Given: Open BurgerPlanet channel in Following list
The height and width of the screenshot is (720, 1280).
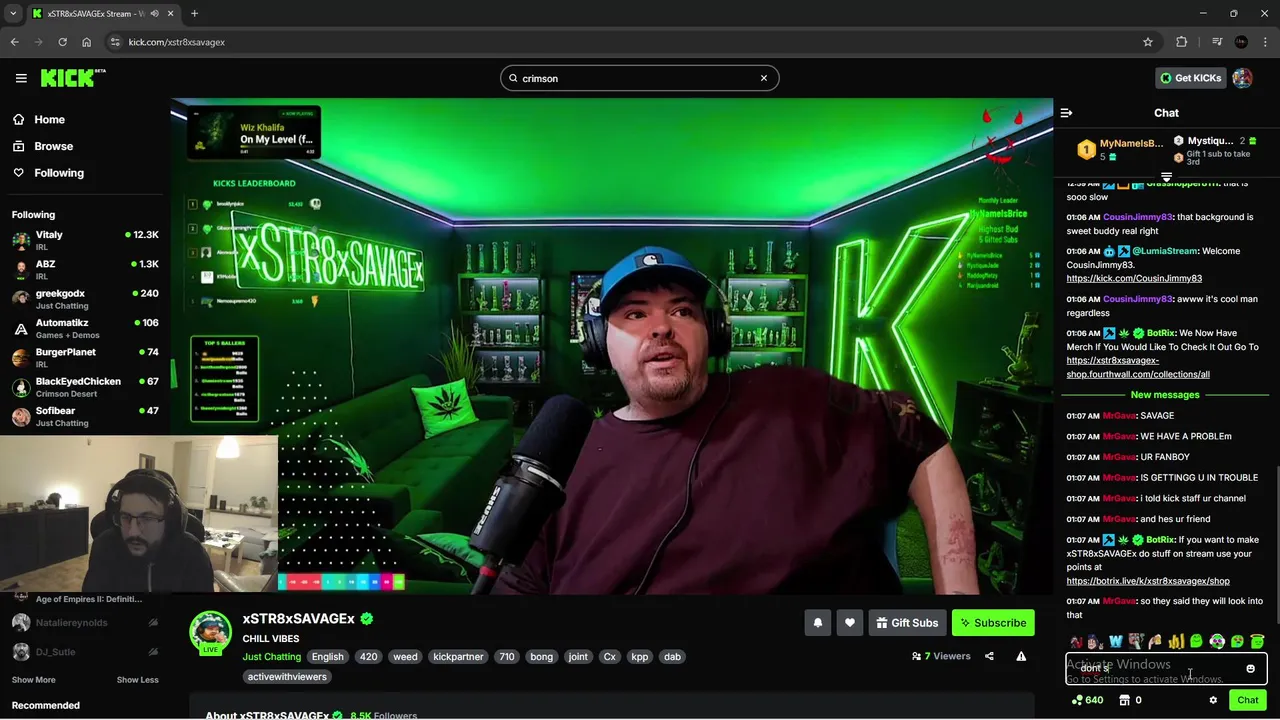Looking at the screenshot, I should pos(84,357).
